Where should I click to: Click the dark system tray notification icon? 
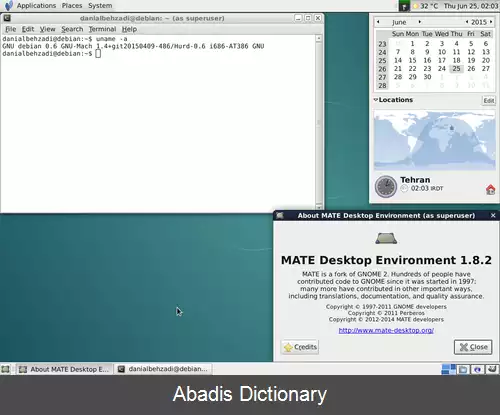(404, 6)
